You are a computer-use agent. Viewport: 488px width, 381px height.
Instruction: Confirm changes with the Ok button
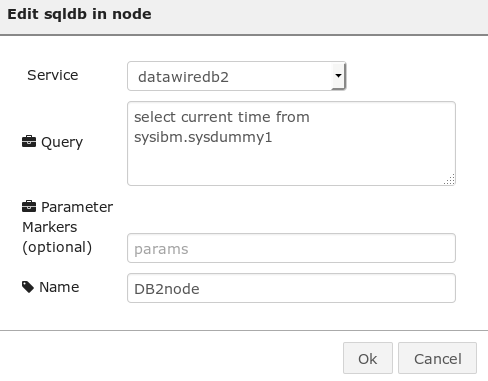pyautogui.click(x=368, y=358)
